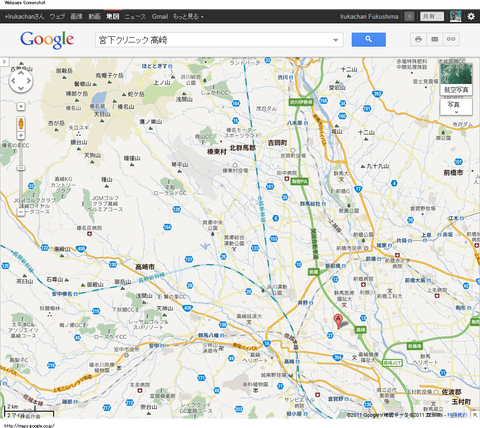Click the 群馬総社 station label
This screenshot has width=480, height=428.
(x=310, y=203)
